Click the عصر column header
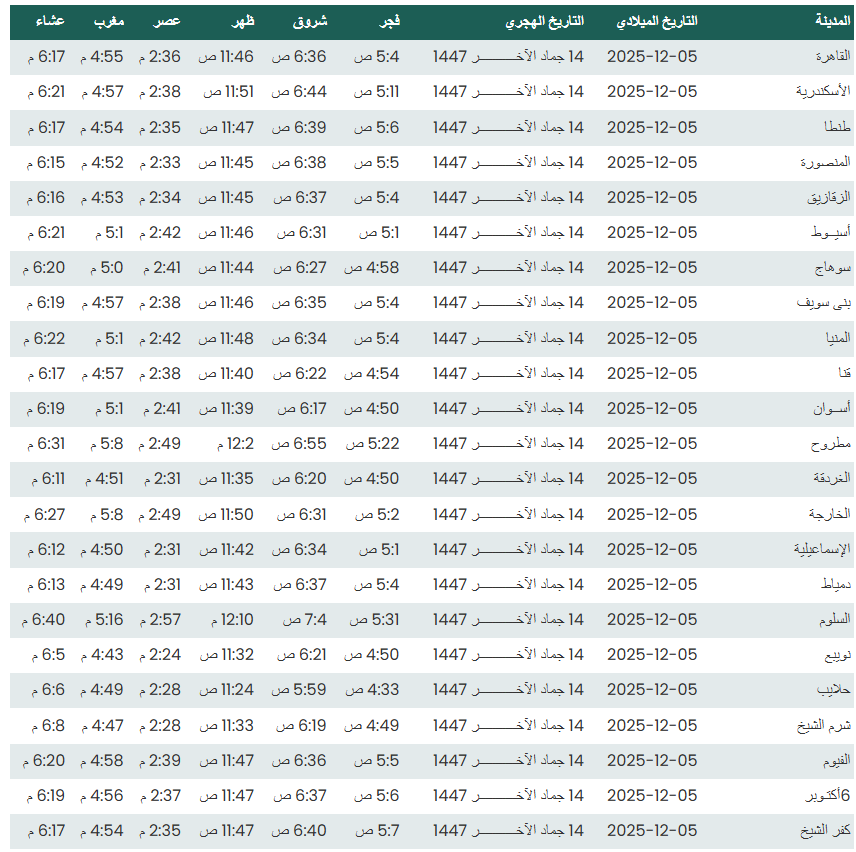Viewport: 856px width, 852px height. 167,22
